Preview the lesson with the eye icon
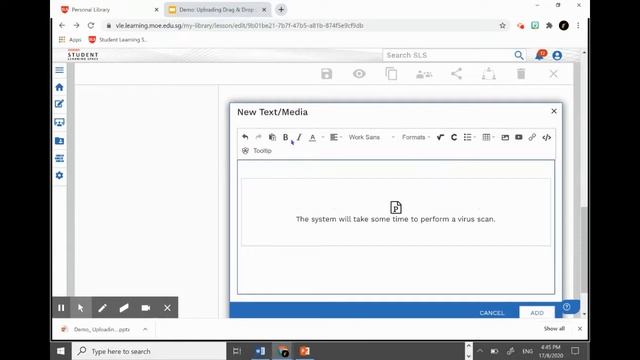Image resolution: width=640 pixels, height=360 pixels. coord(359,74)
